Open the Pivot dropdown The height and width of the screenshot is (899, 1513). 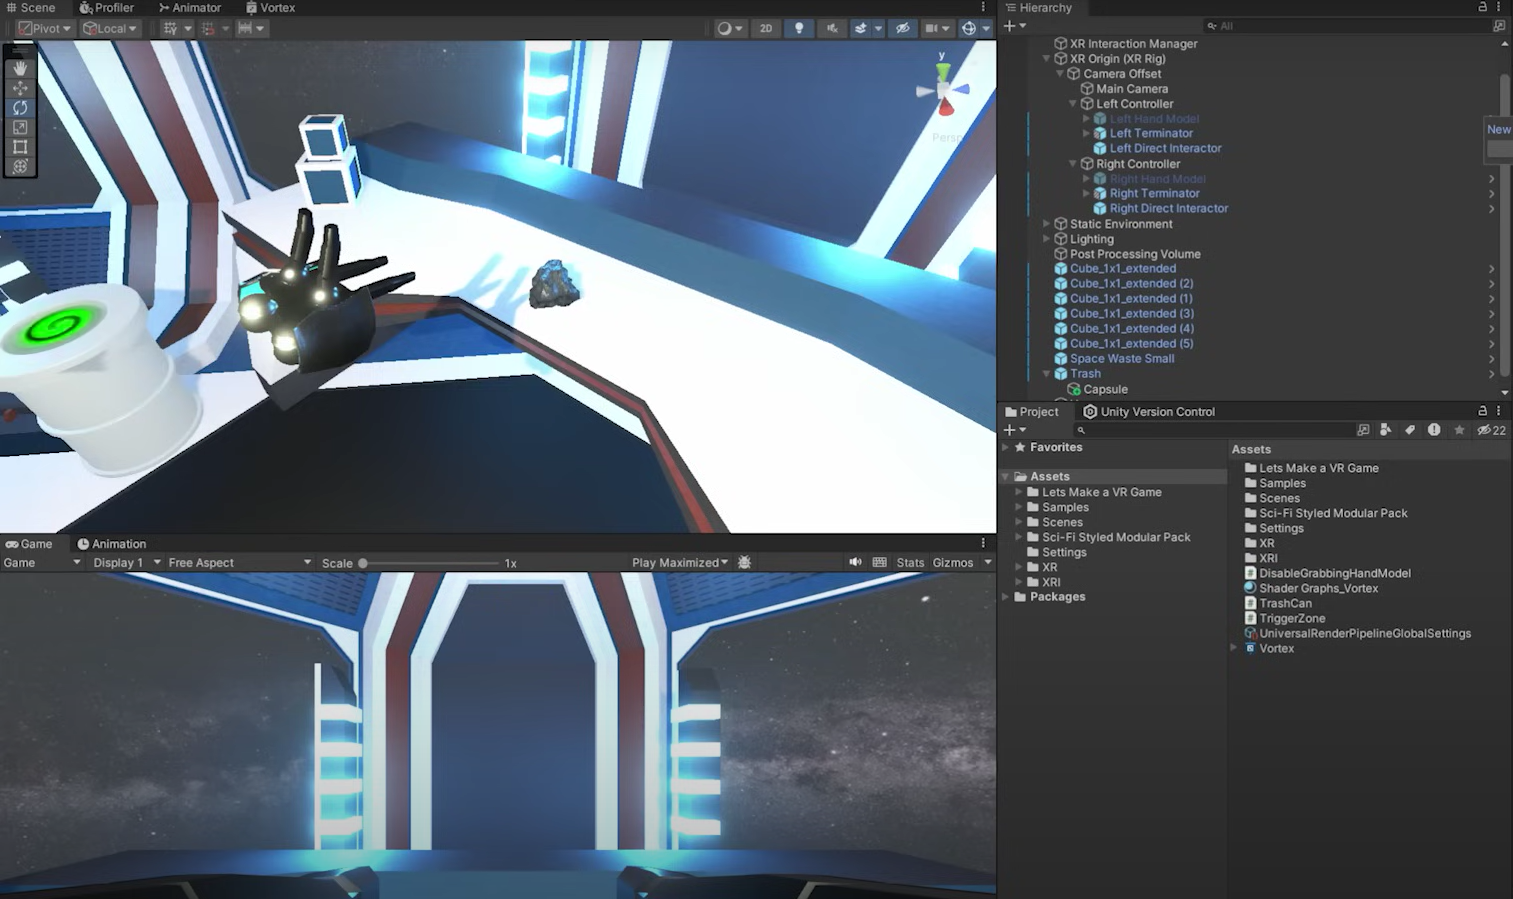point(44,28)
